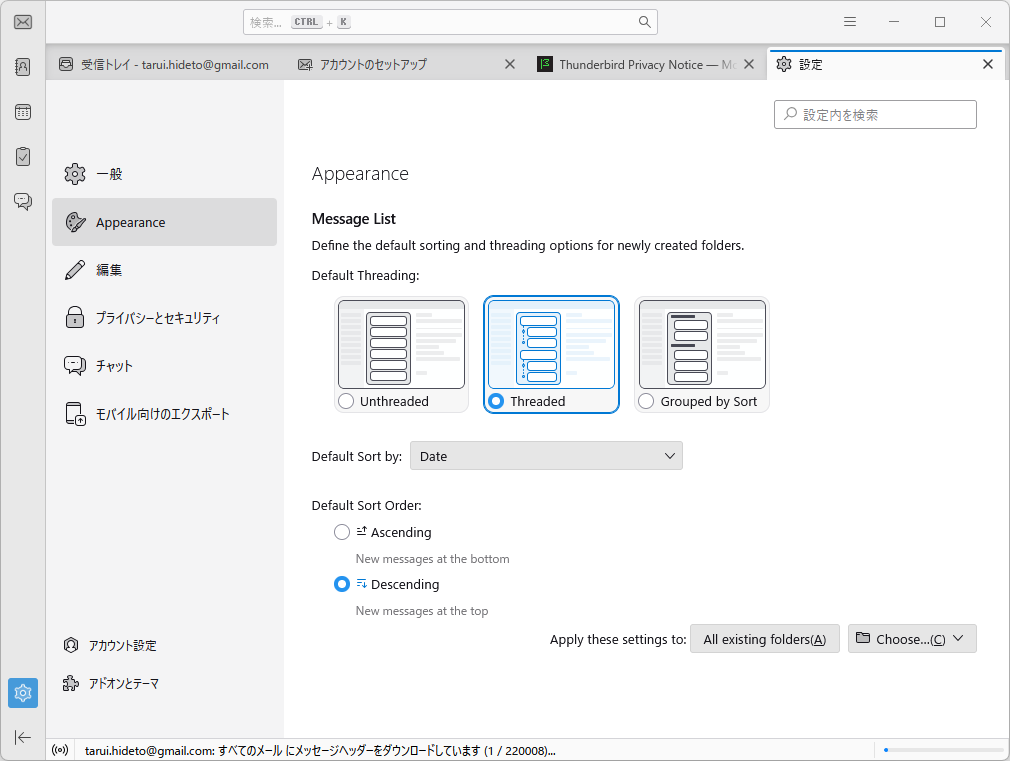Click the magnifier icon in global search

(x=644, y=22)
